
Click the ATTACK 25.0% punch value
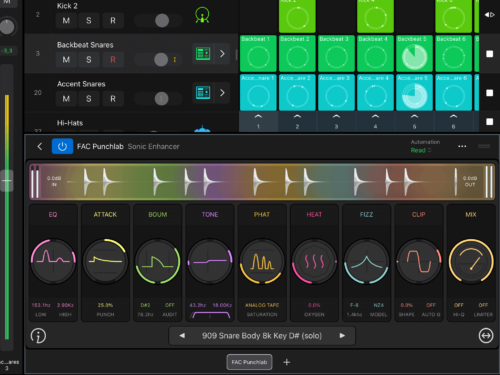105,305
